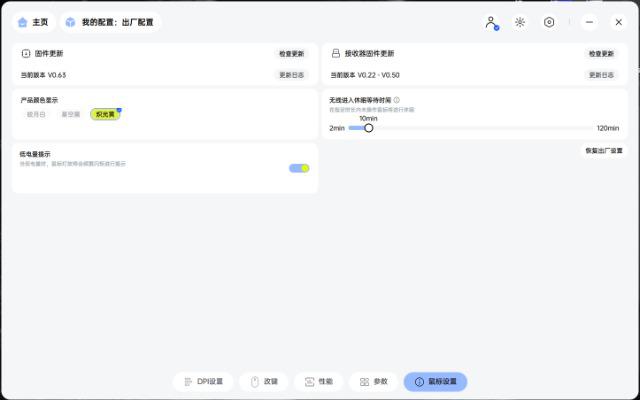
Task: Select the 皎月白 product color option
Action: (x=36, y=115)
